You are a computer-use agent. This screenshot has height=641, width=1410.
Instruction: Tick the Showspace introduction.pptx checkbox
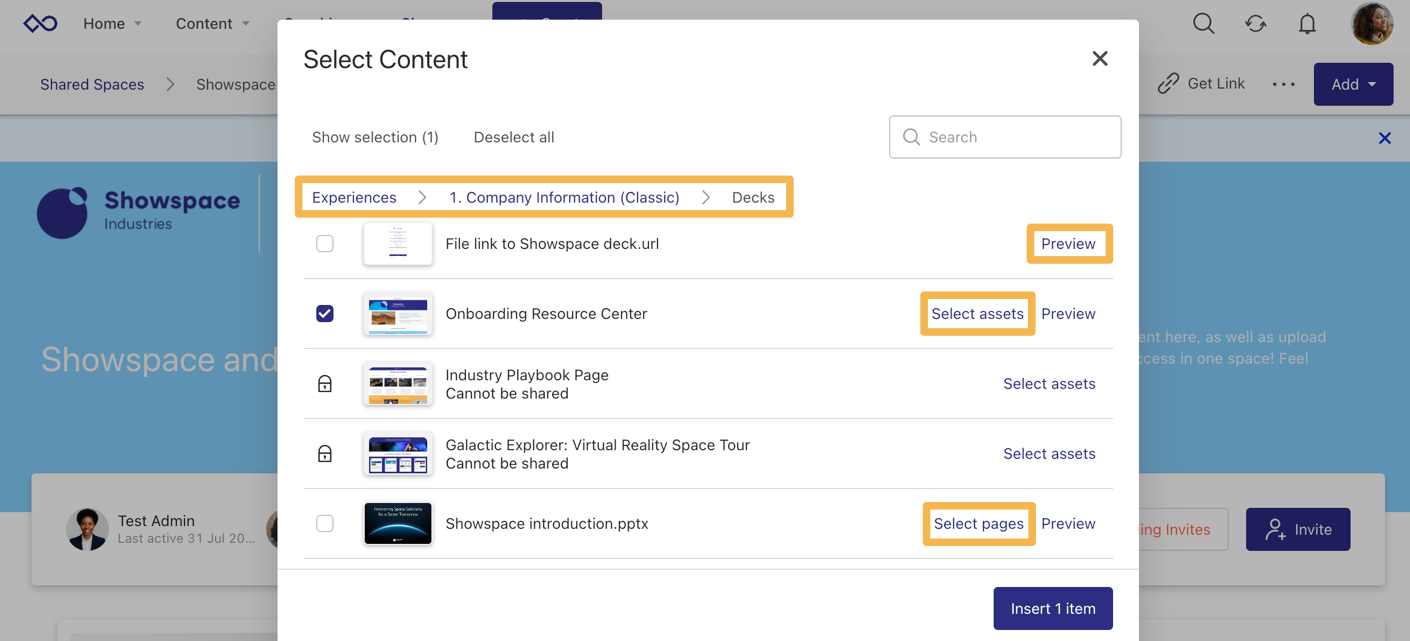325,524
